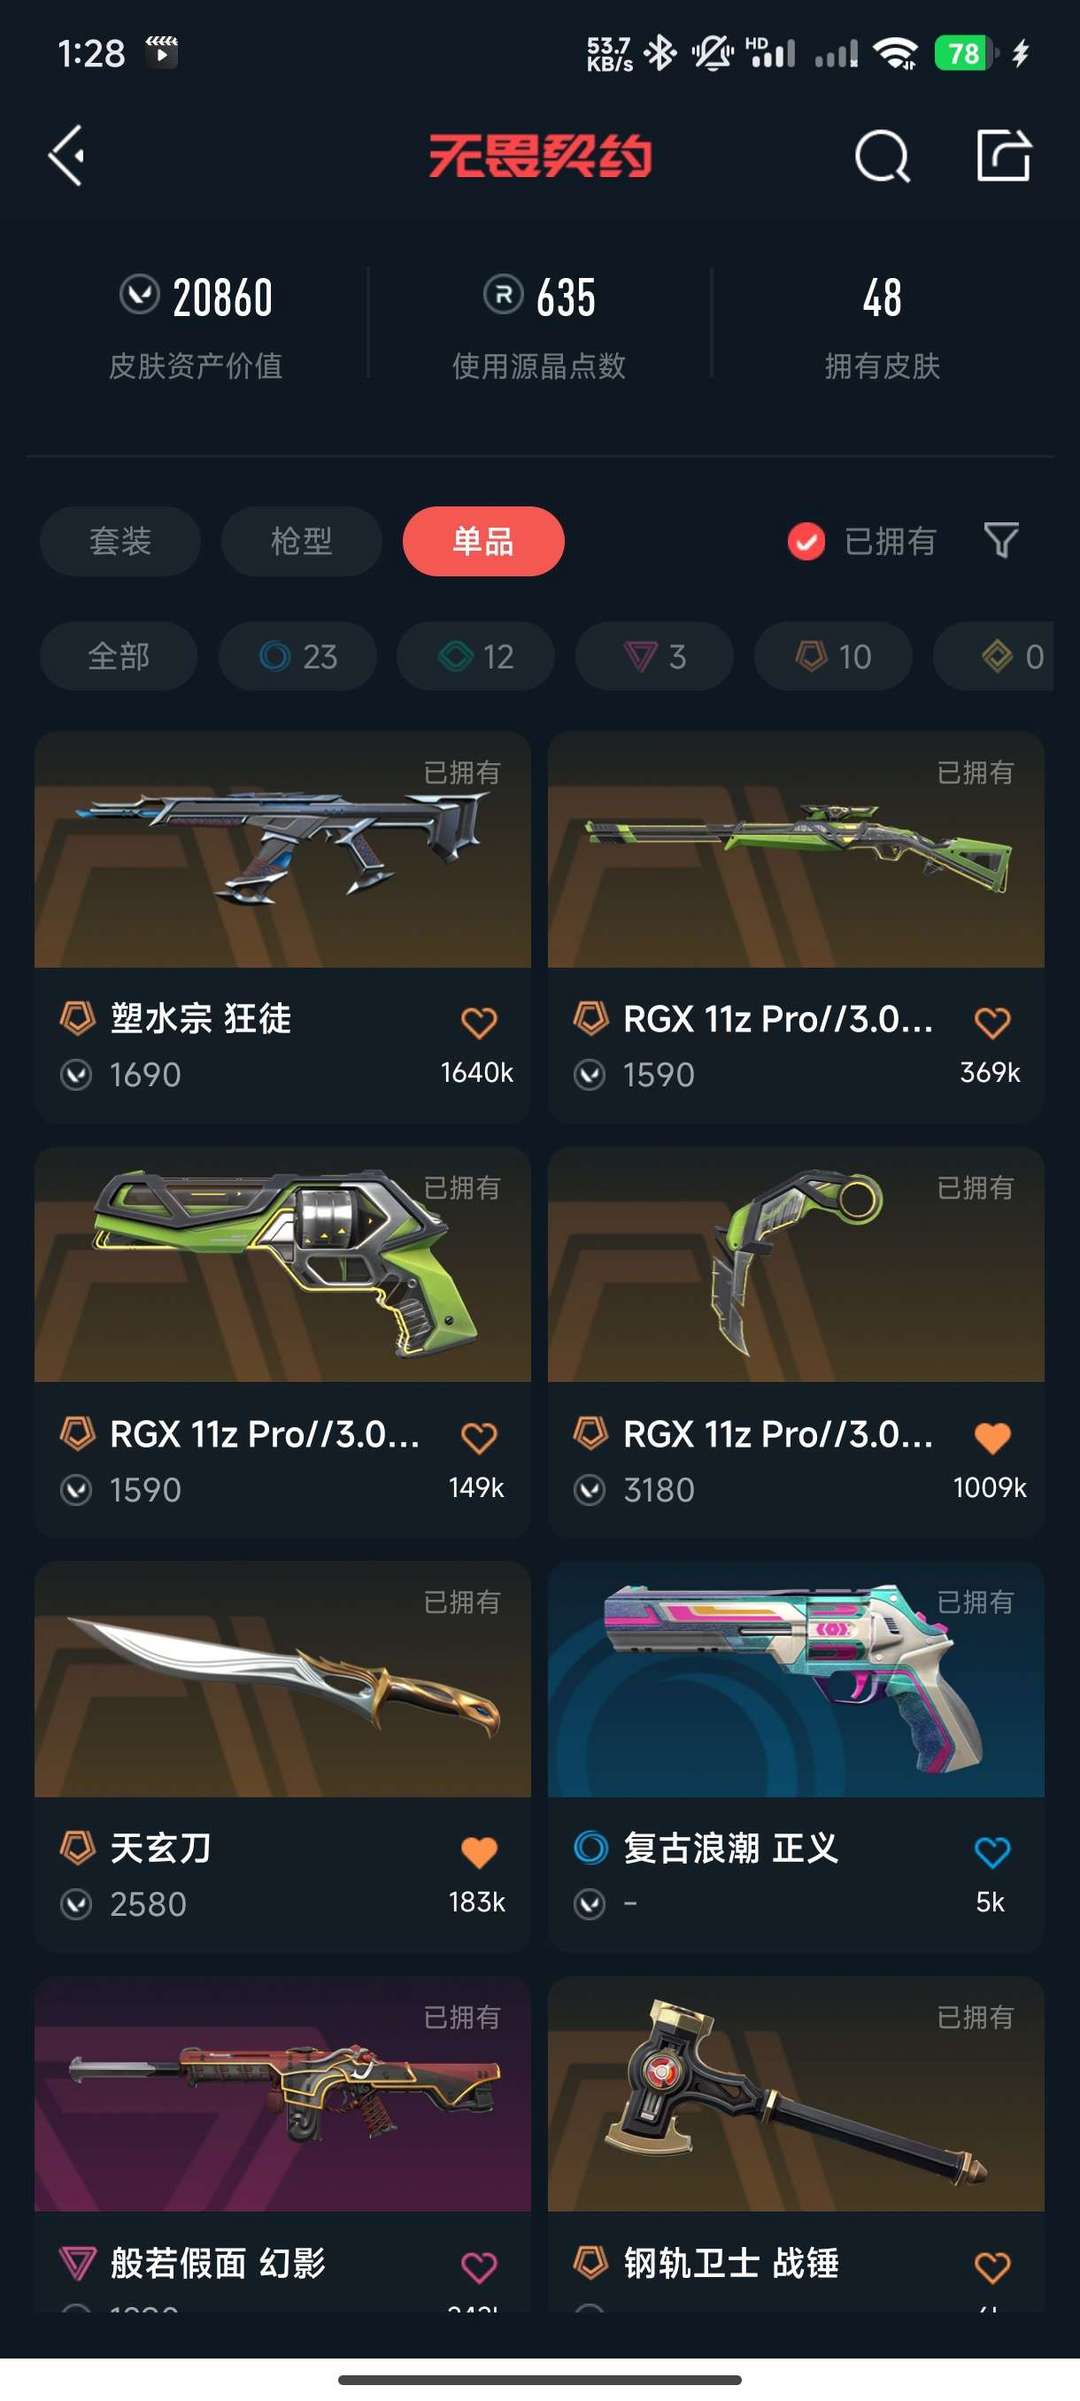The image size is (1080, 2401).
Task: Favorite the 塑水宗 狂徒 skin heart
Action: pyautogui.click(x=479, y=1022)
